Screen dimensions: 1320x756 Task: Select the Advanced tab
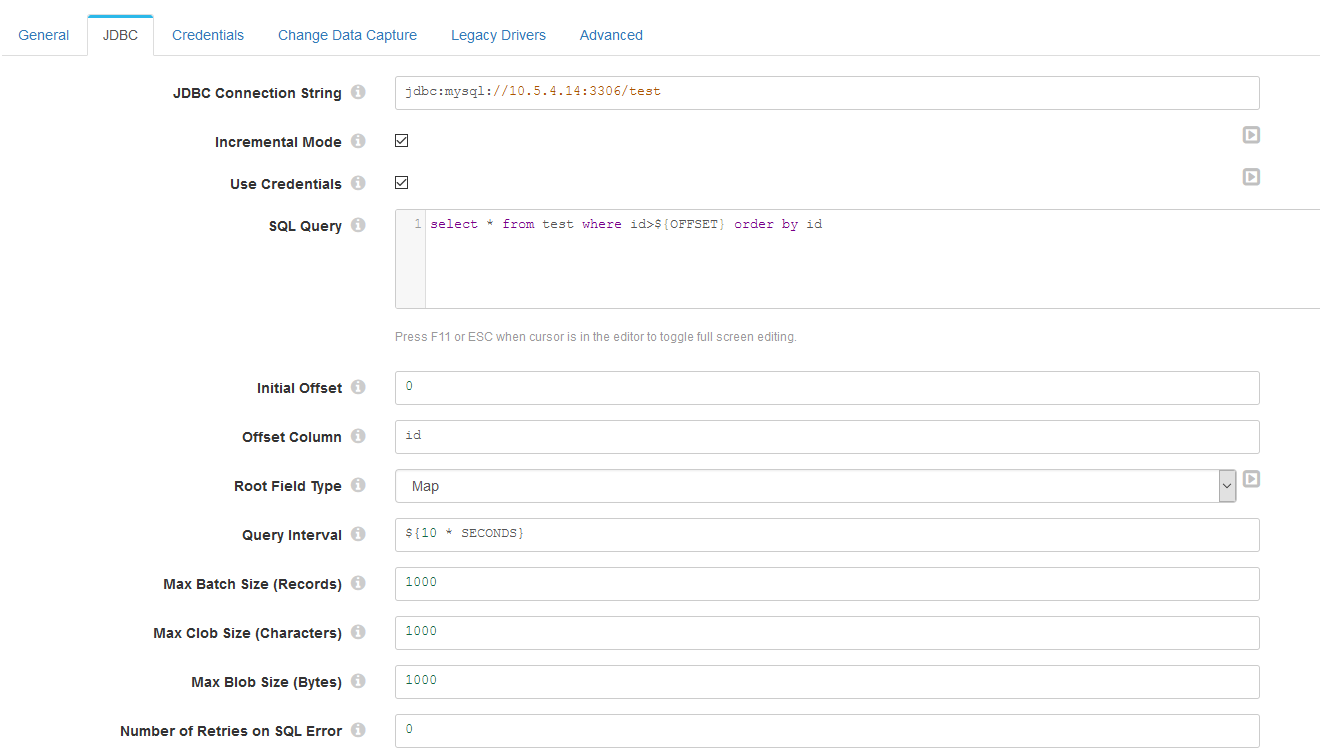click(x=611, y=35)
